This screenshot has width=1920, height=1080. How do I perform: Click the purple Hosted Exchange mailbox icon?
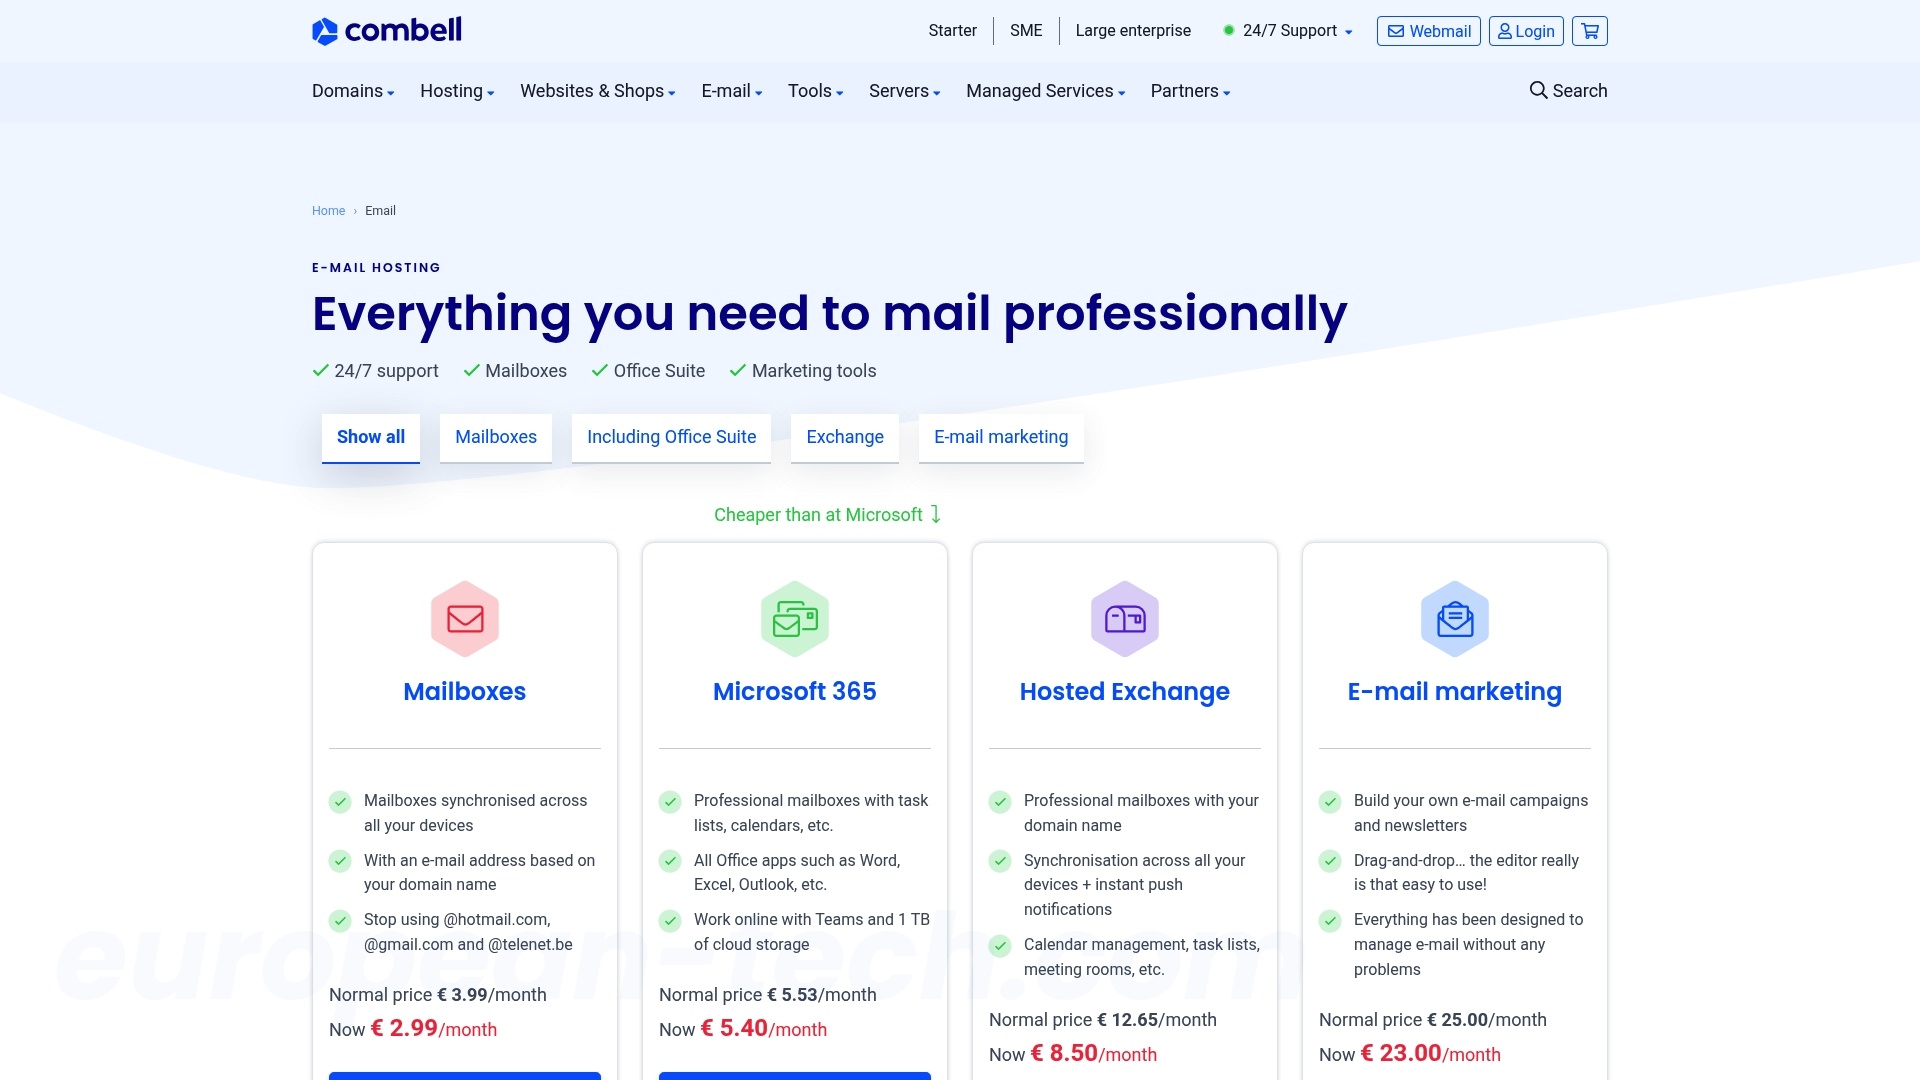pyautogui.click(x=1124, y=618)
